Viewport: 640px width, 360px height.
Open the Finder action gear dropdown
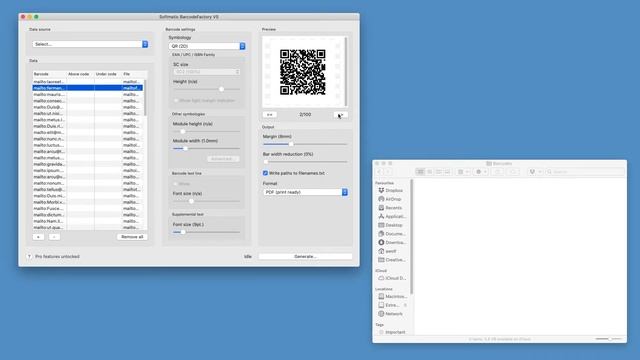coord(481,172)
